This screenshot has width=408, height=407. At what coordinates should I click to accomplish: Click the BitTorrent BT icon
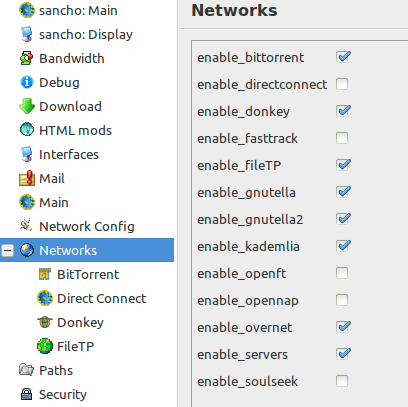tap(45, 274)
